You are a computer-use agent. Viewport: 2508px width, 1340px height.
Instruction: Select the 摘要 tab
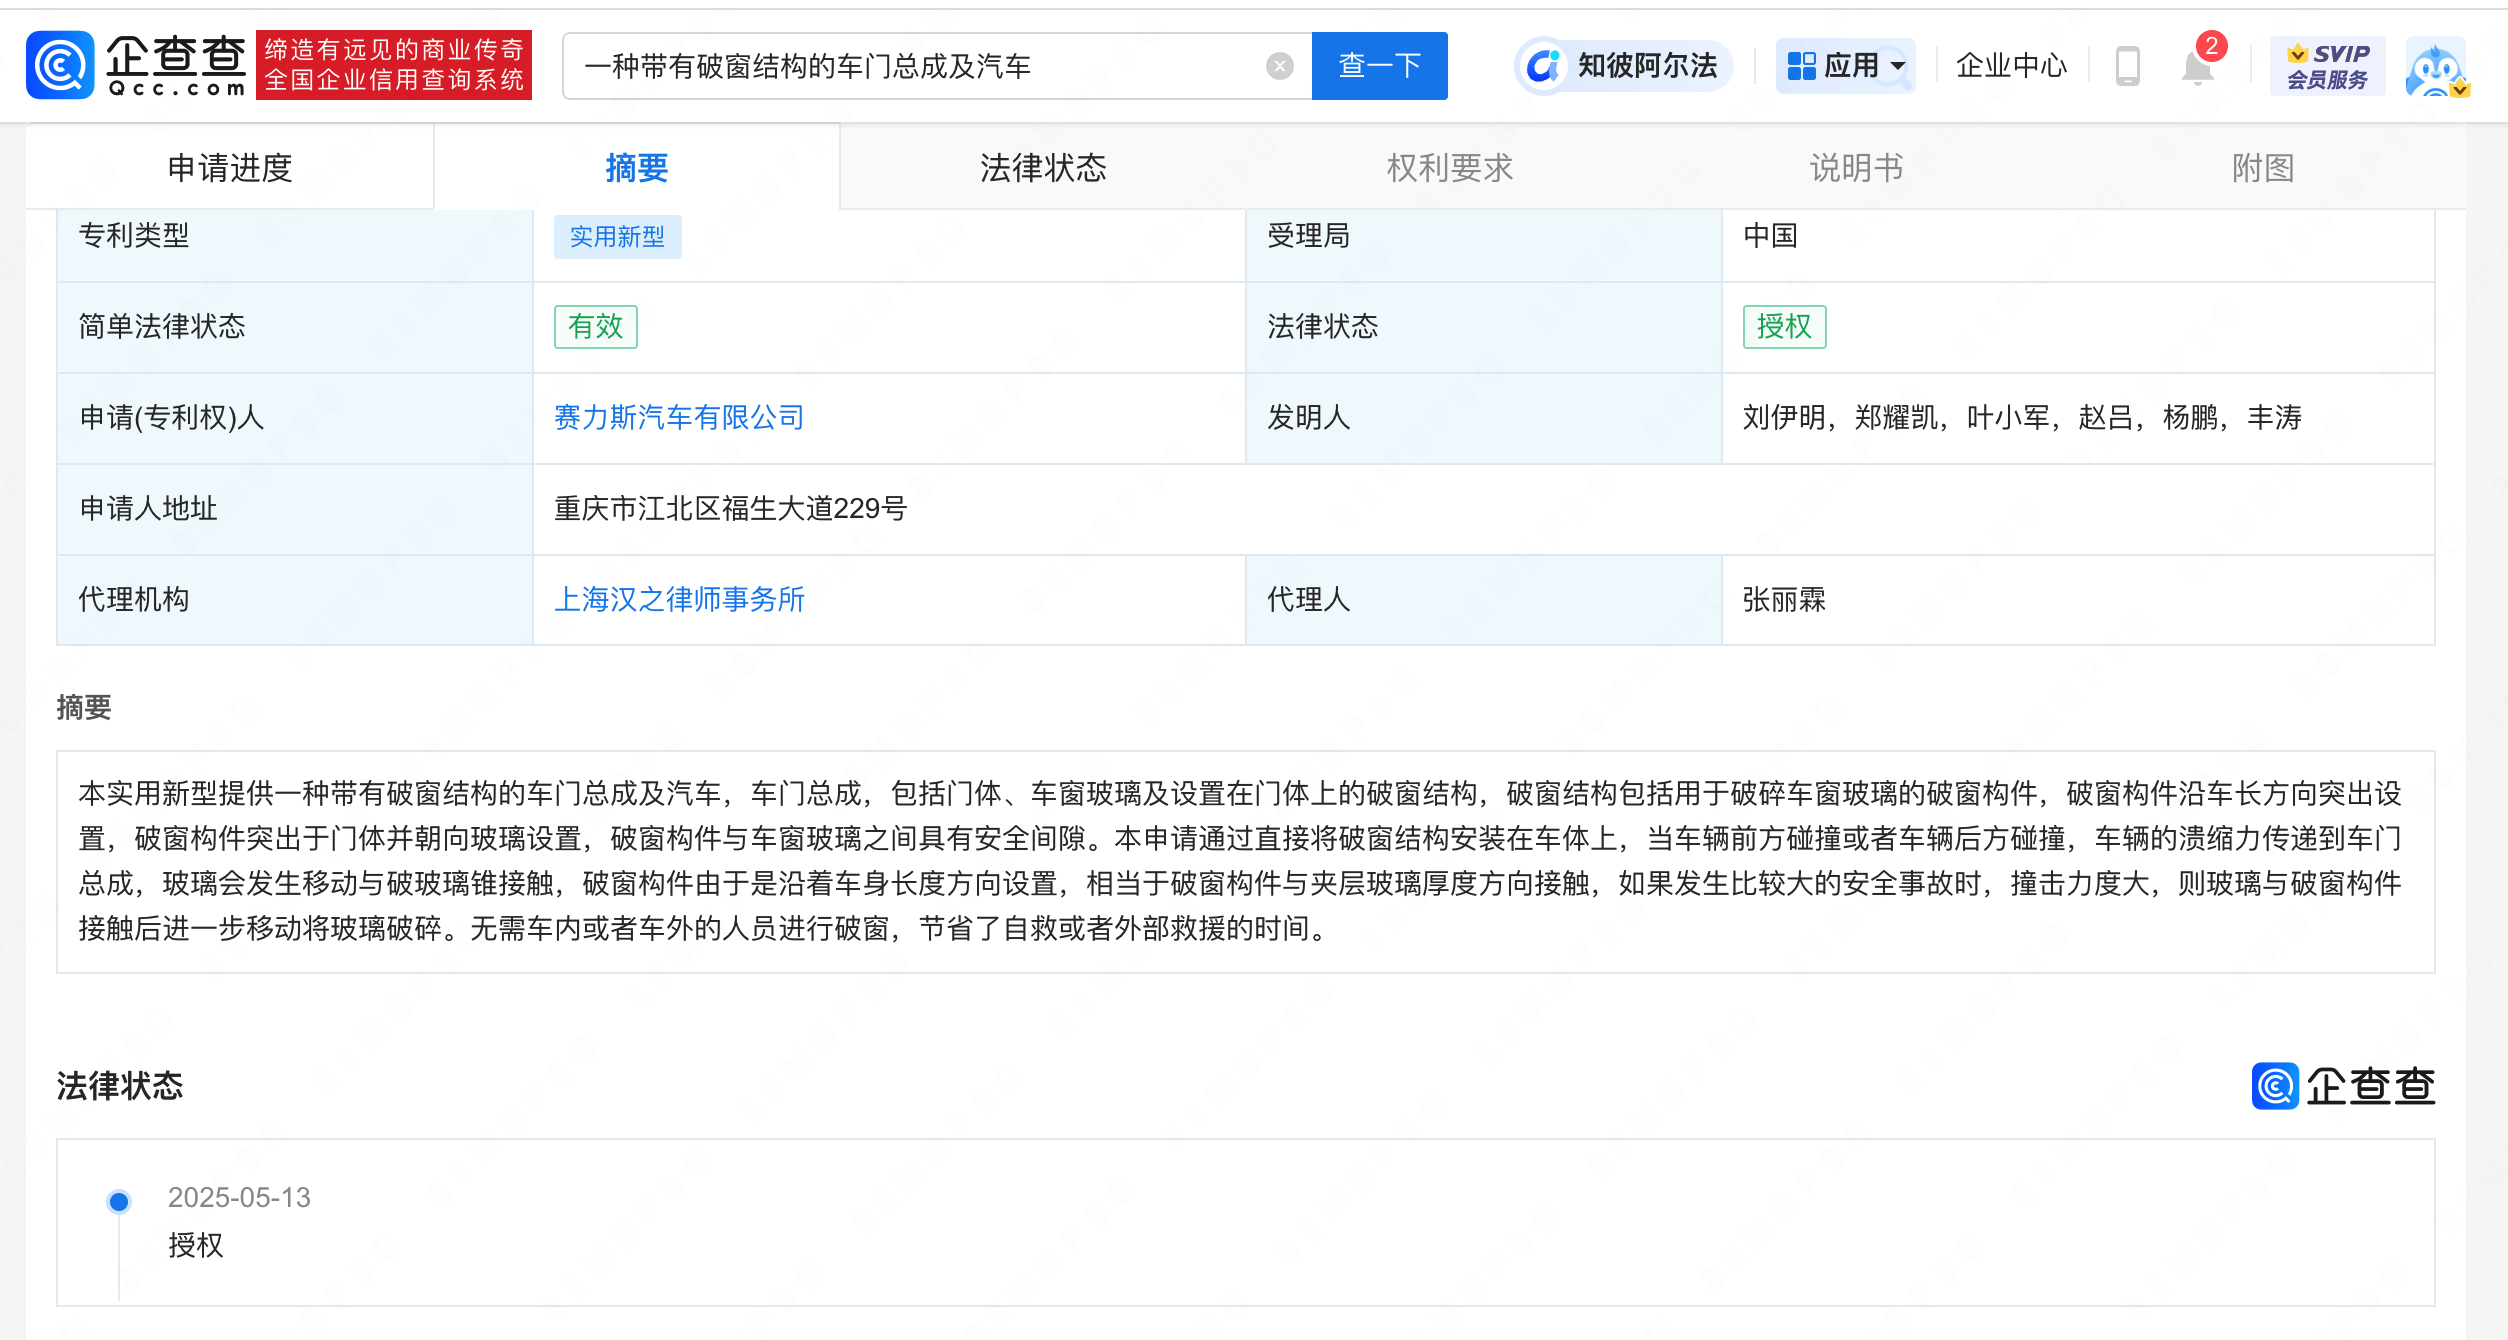(x=636, y=168)
